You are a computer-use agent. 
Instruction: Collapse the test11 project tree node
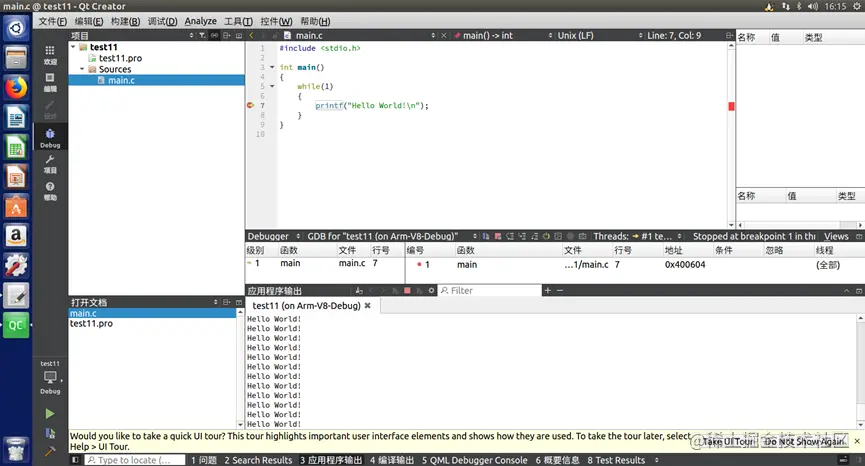tap(73, 47)
